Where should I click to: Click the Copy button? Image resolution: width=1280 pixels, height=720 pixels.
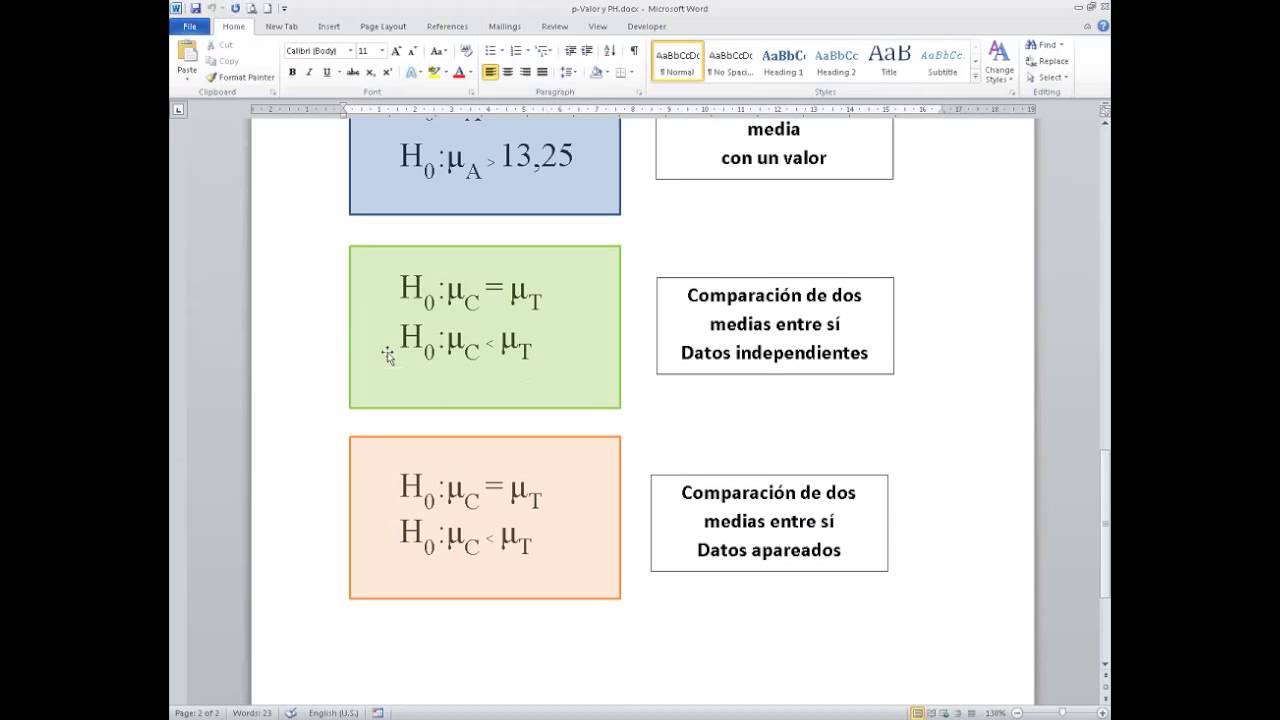click(x=222, y=61)
